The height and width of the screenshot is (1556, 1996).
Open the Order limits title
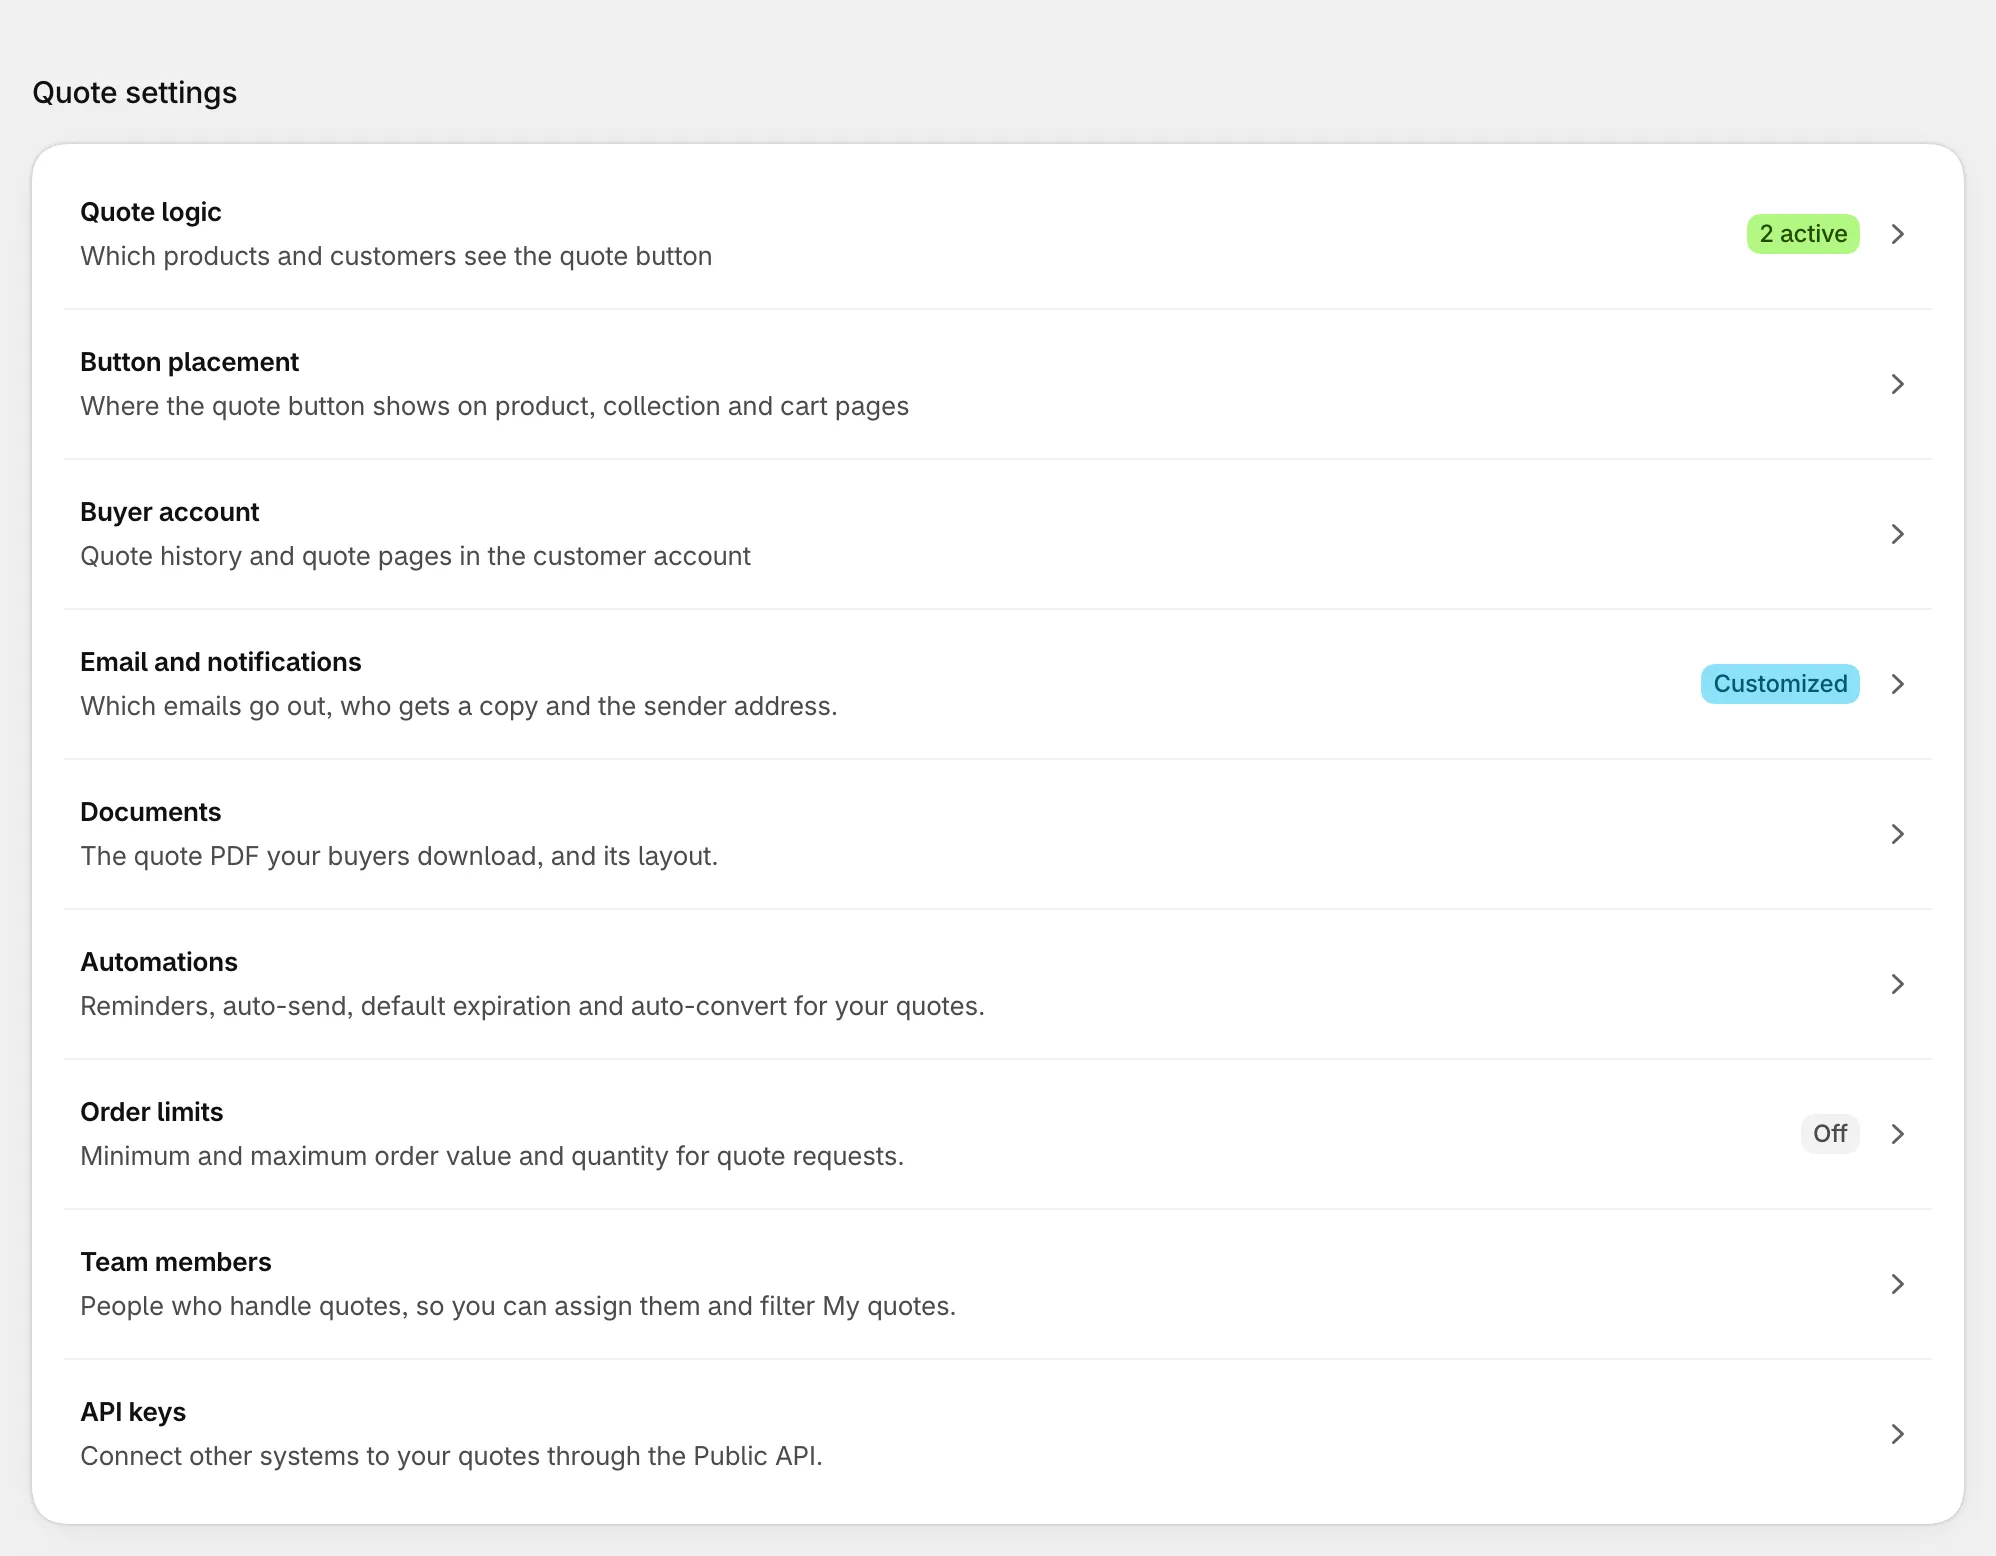point(151,1112)
